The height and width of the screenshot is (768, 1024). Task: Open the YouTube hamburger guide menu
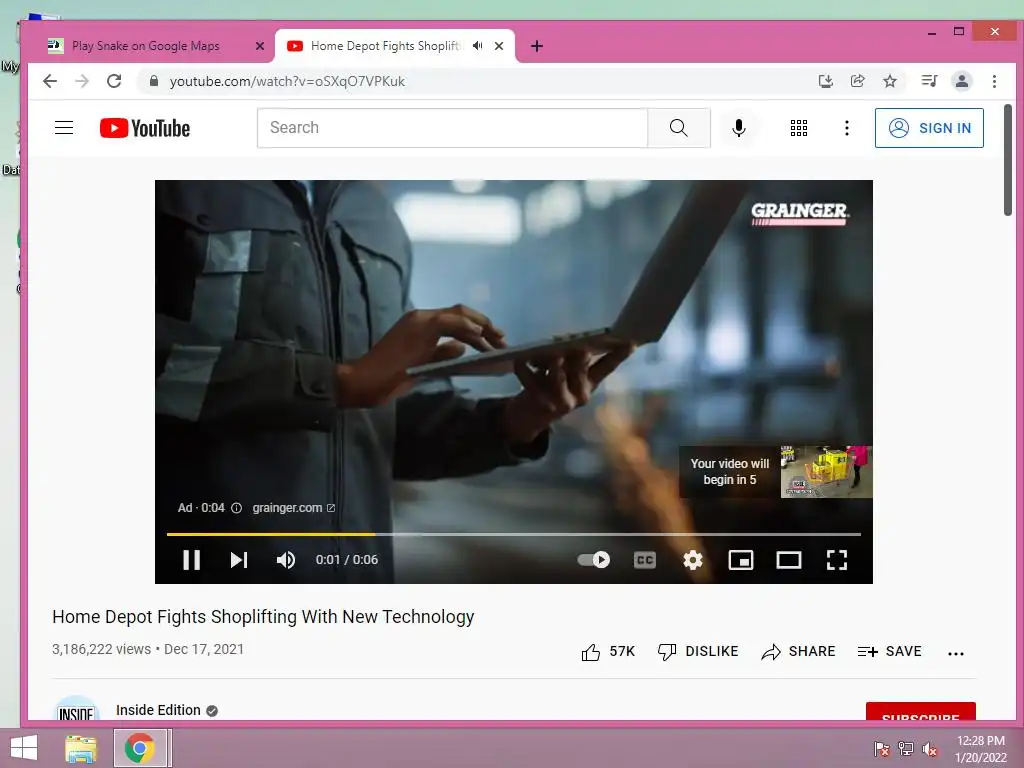coord(64,127)
